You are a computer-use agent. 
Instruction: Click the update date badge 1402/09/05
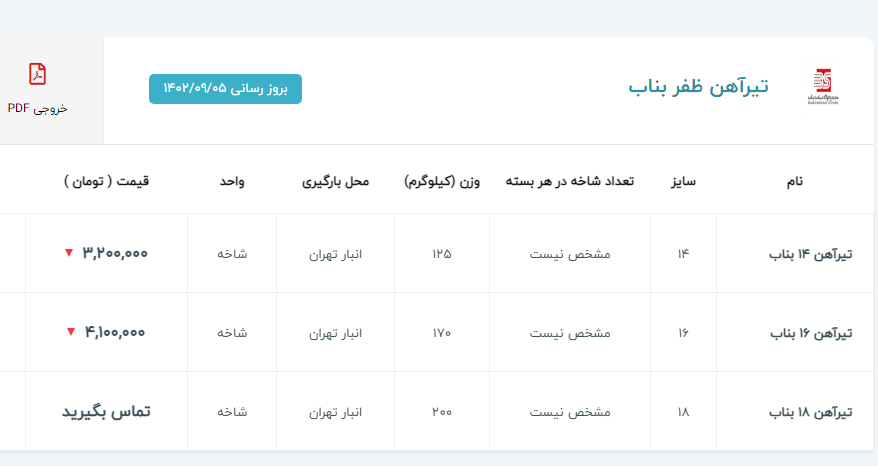pos(225,89)
